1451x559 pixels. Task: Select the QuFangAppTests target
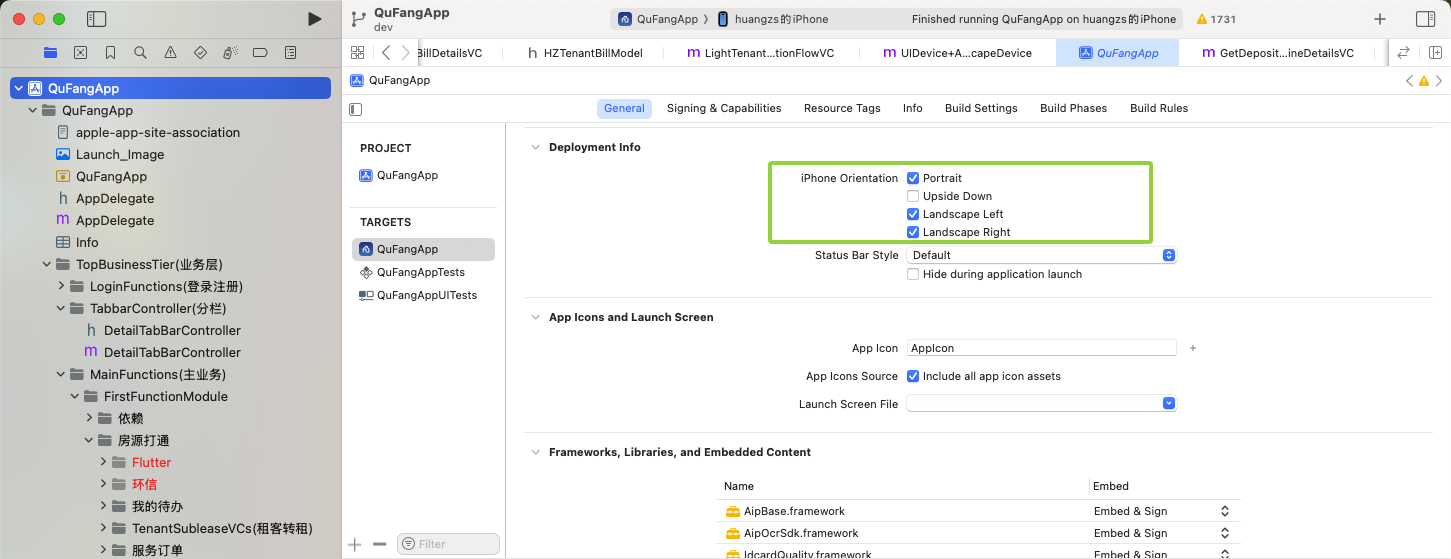pyautogui.click(x=420, y=272)
